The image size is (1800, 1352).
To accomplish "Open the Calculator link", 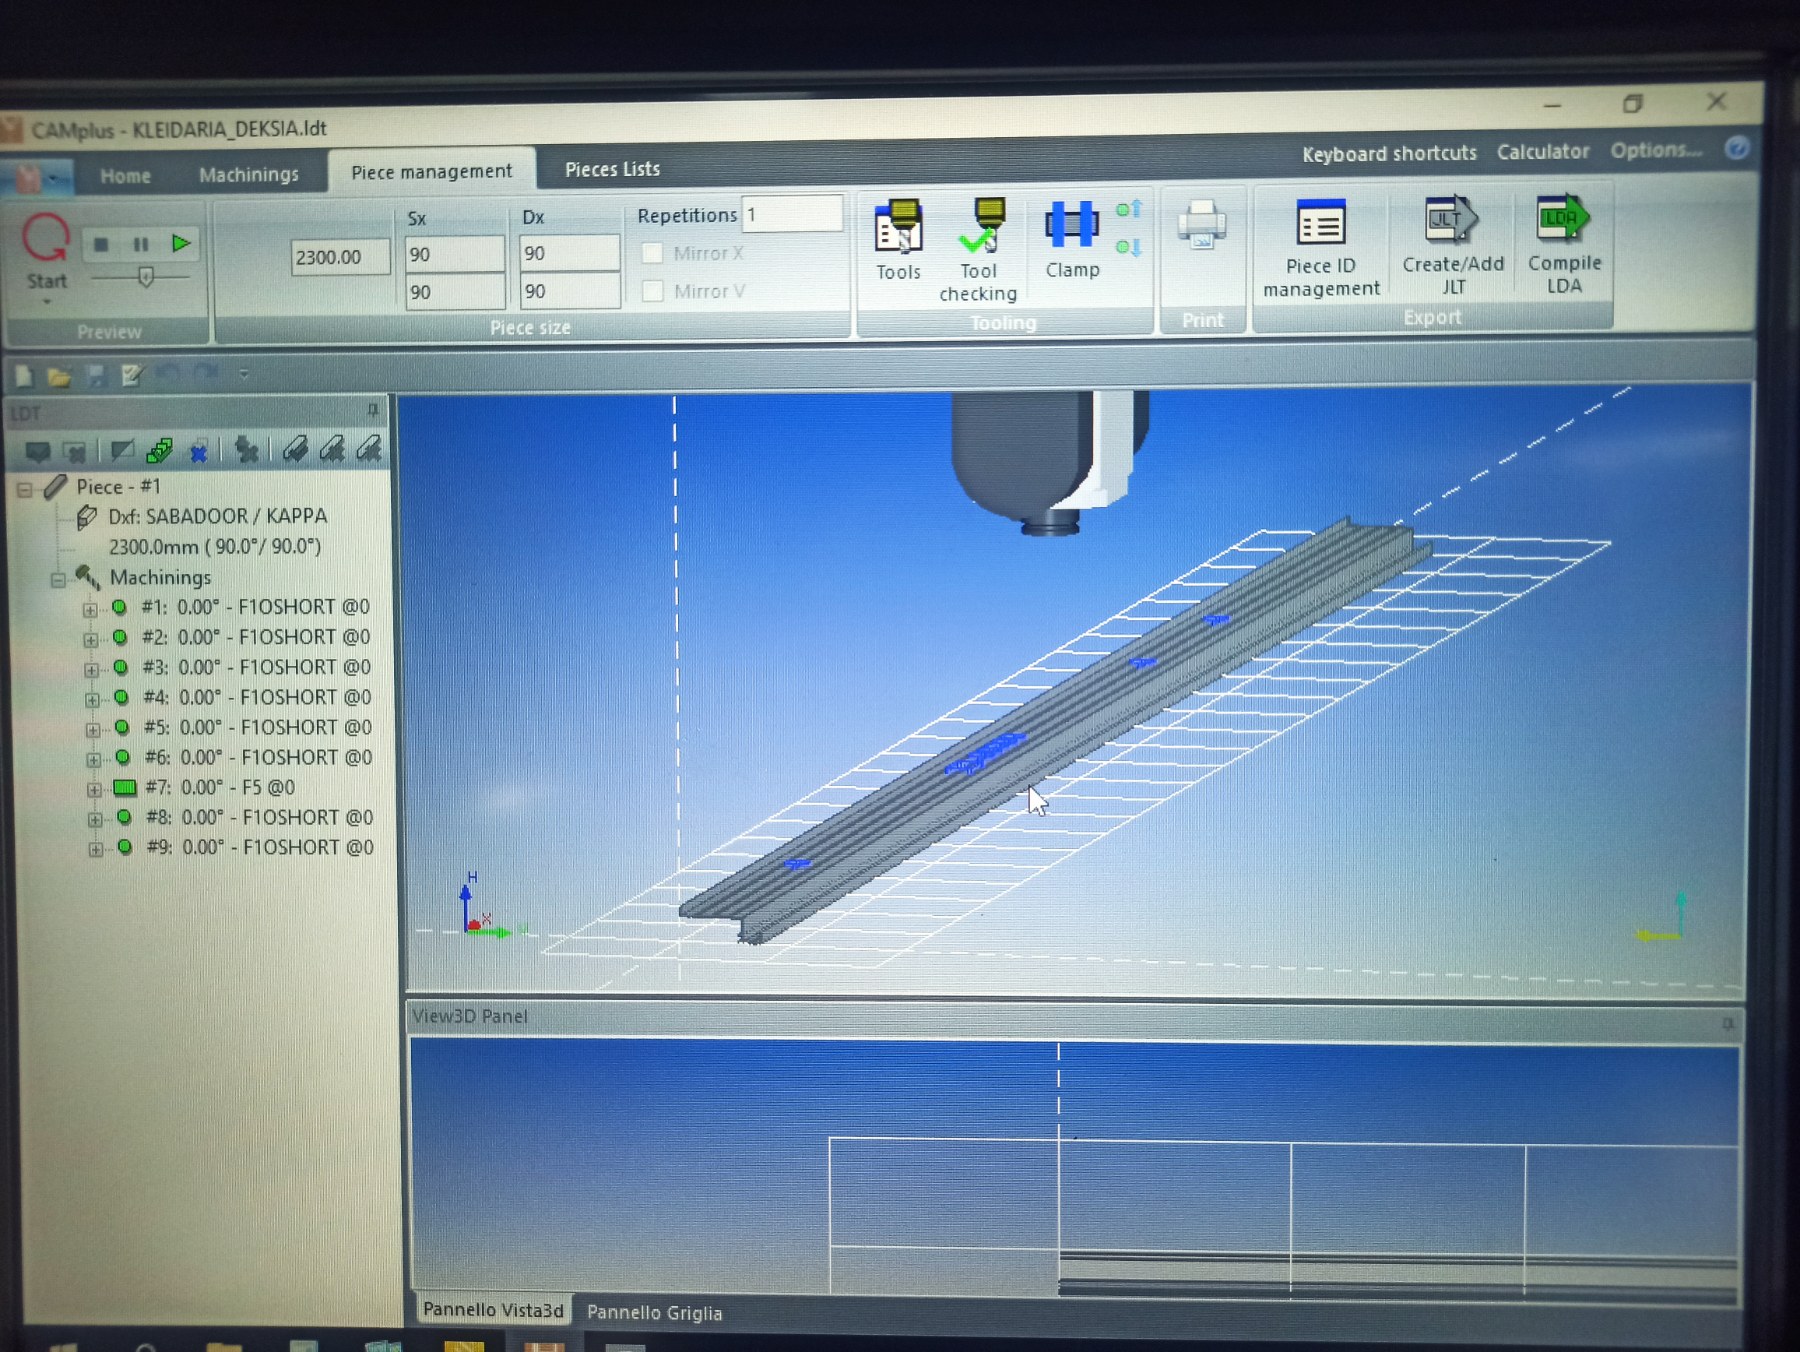I will click(1542, 152).
